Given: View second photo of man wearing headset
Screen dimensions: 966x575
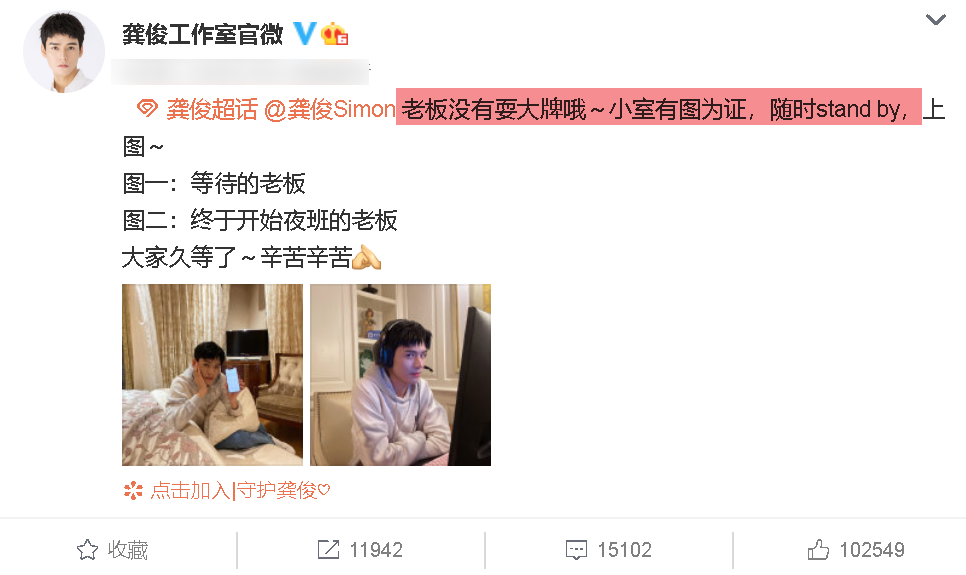Looking at the screenshot, I should [400, 375].
